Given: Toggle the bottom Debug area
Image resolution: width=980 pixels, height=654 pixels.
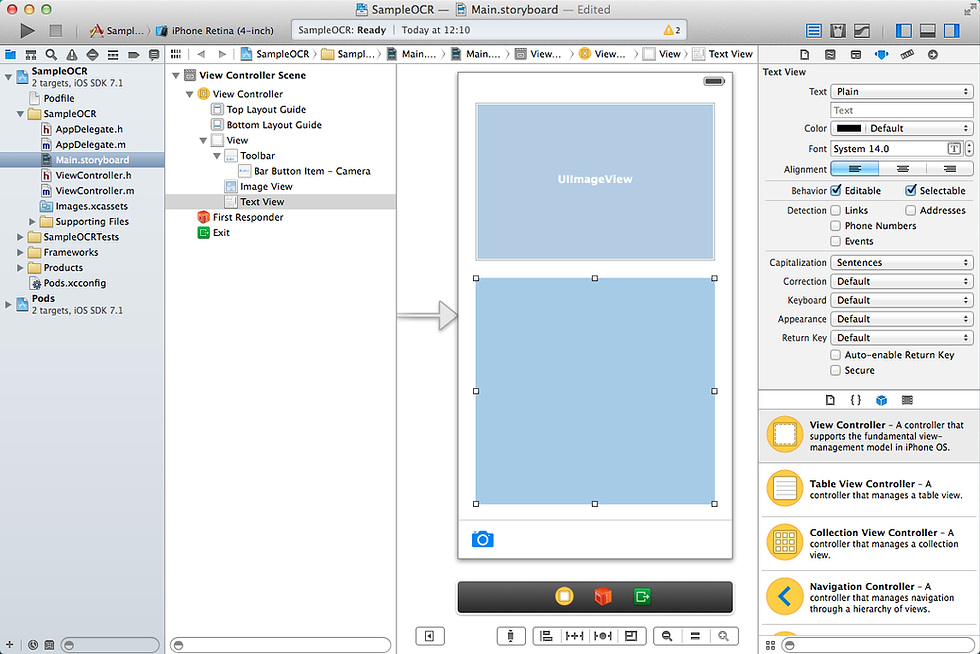Looking at the screenshot, I should [x=928, y=31].
